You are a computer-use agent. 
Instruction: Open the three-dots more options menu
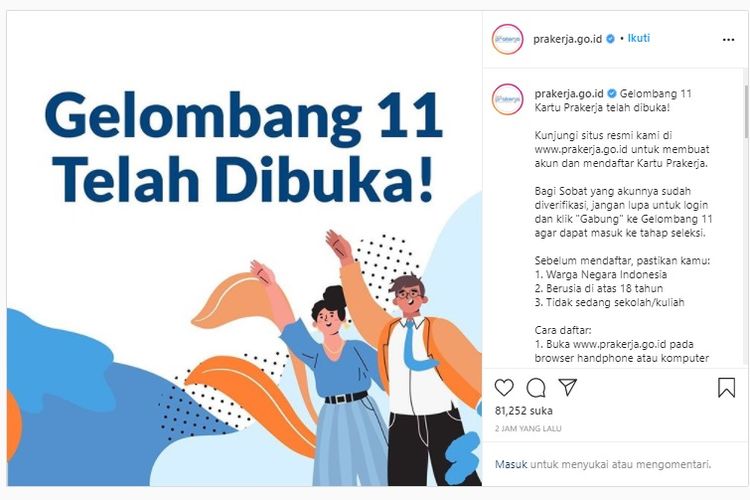(728, 40)
